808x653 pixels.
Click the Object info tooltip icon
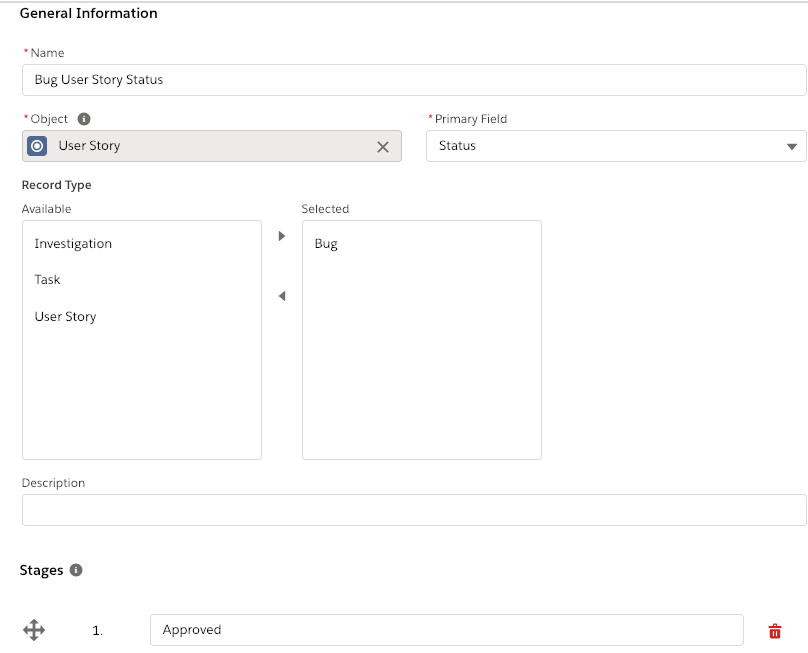click(84, 119)
